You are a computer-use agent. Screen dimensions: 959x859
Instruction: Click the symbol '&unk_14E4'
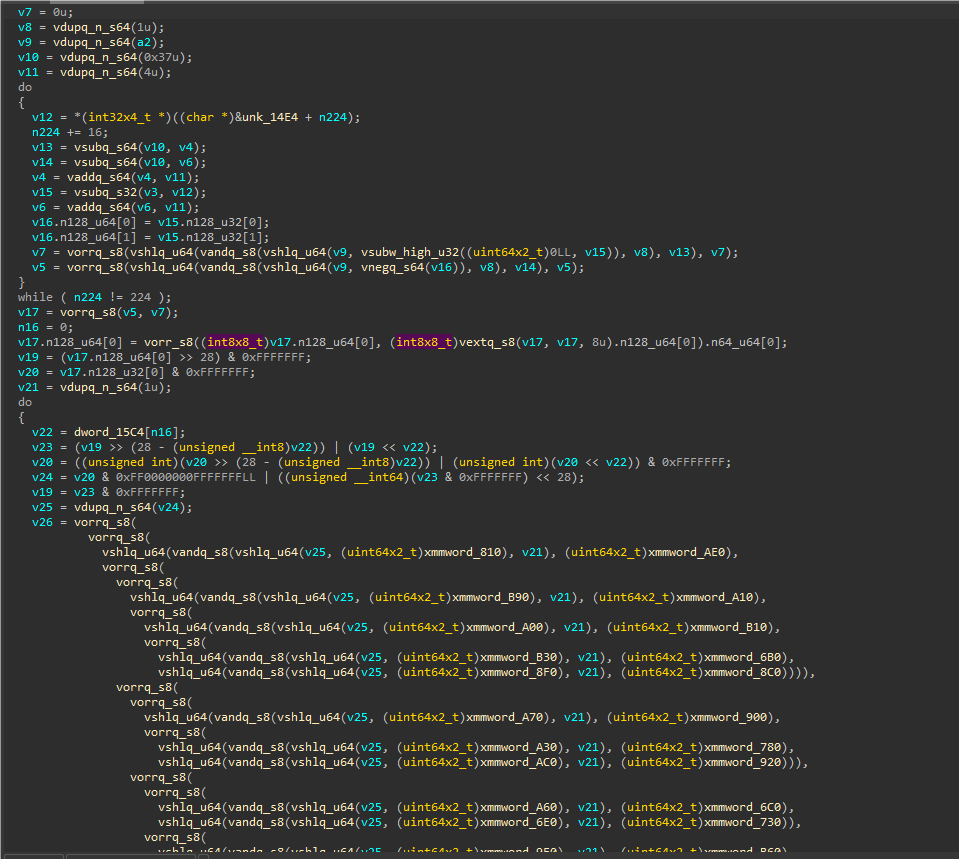pos(267,117)
